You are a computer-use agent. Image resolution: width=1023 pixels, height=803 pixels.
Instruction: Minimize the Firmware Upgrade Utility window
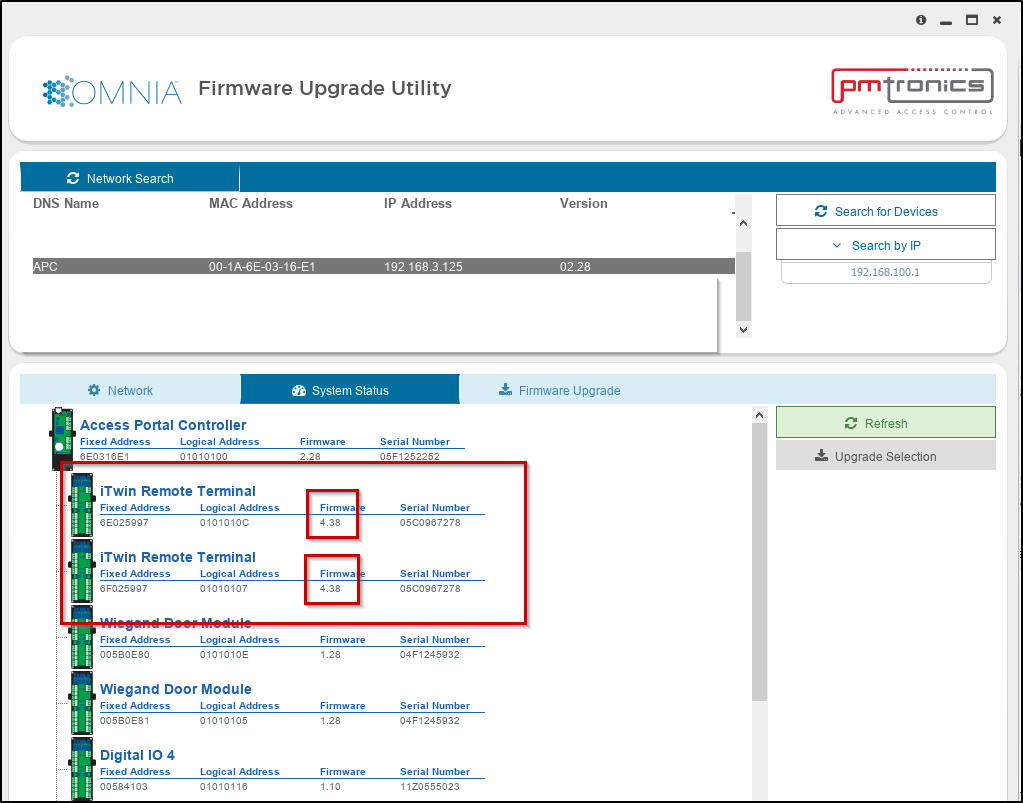tap(945, 21)
